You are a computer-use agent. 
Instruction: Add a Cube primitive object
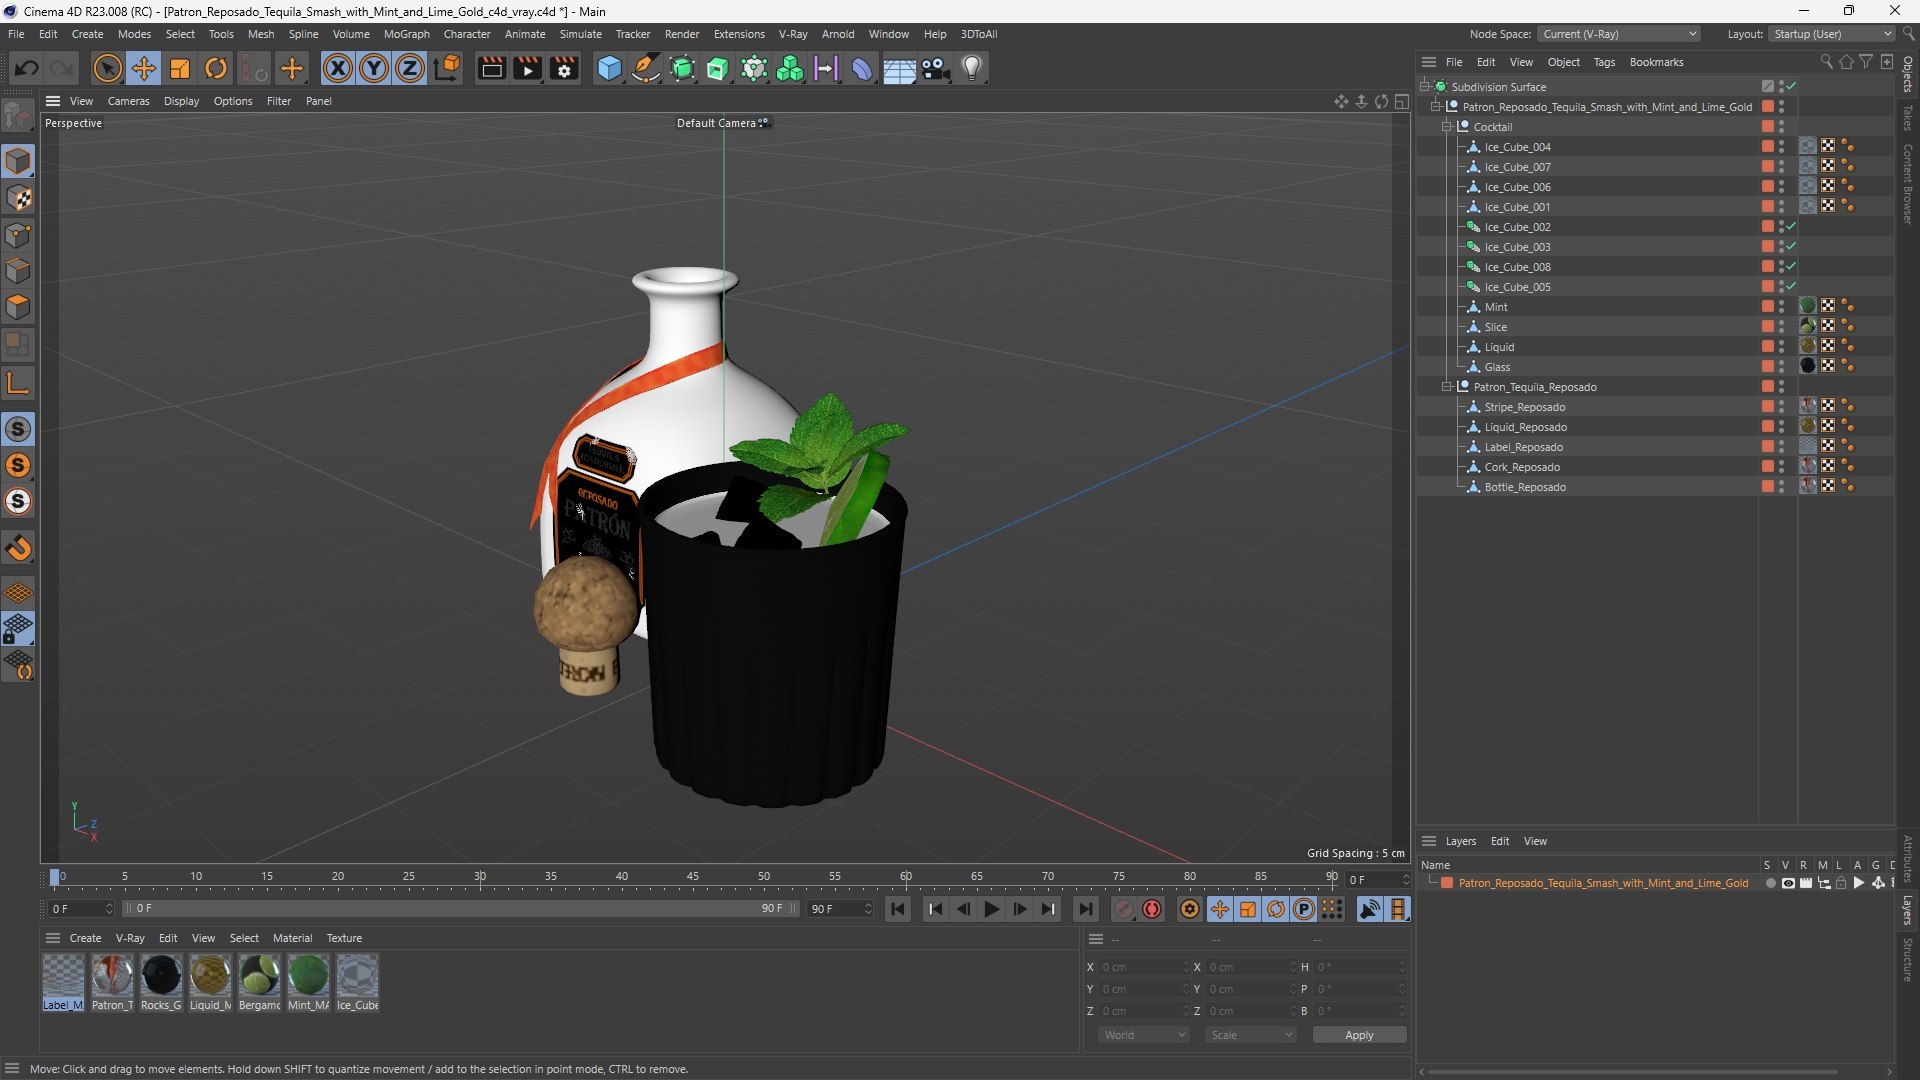tap(609, 68)
